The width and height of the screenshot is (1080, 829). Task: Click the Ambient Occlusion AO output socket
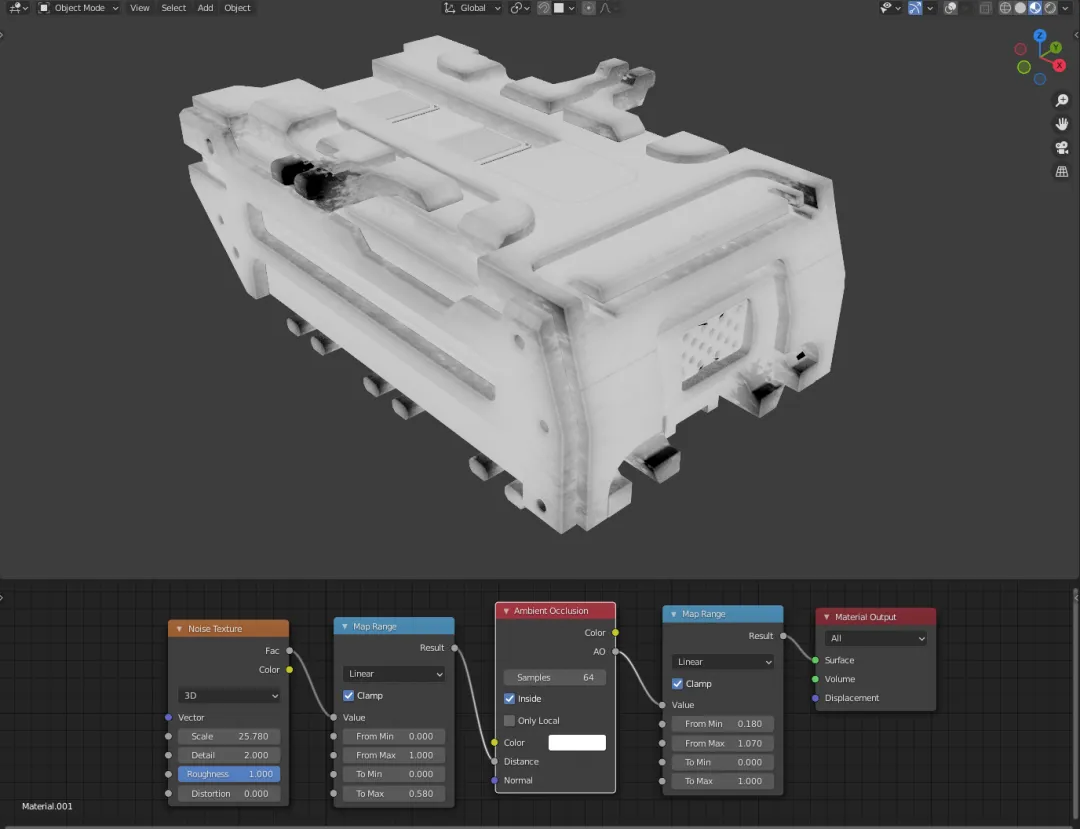(616, 651)
